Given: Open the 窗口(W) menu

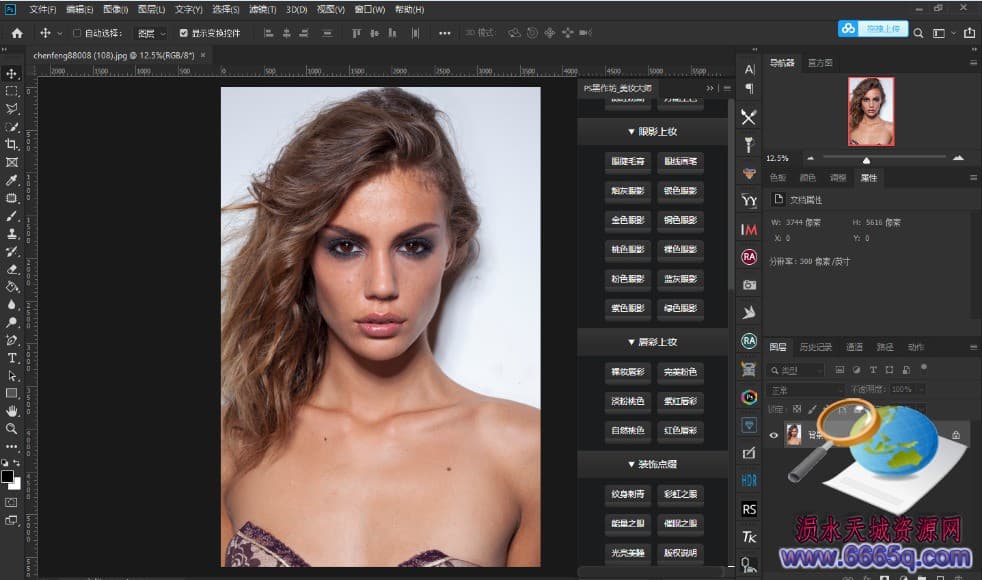Looking at the screenshot, I should click(x=370, y=9).
